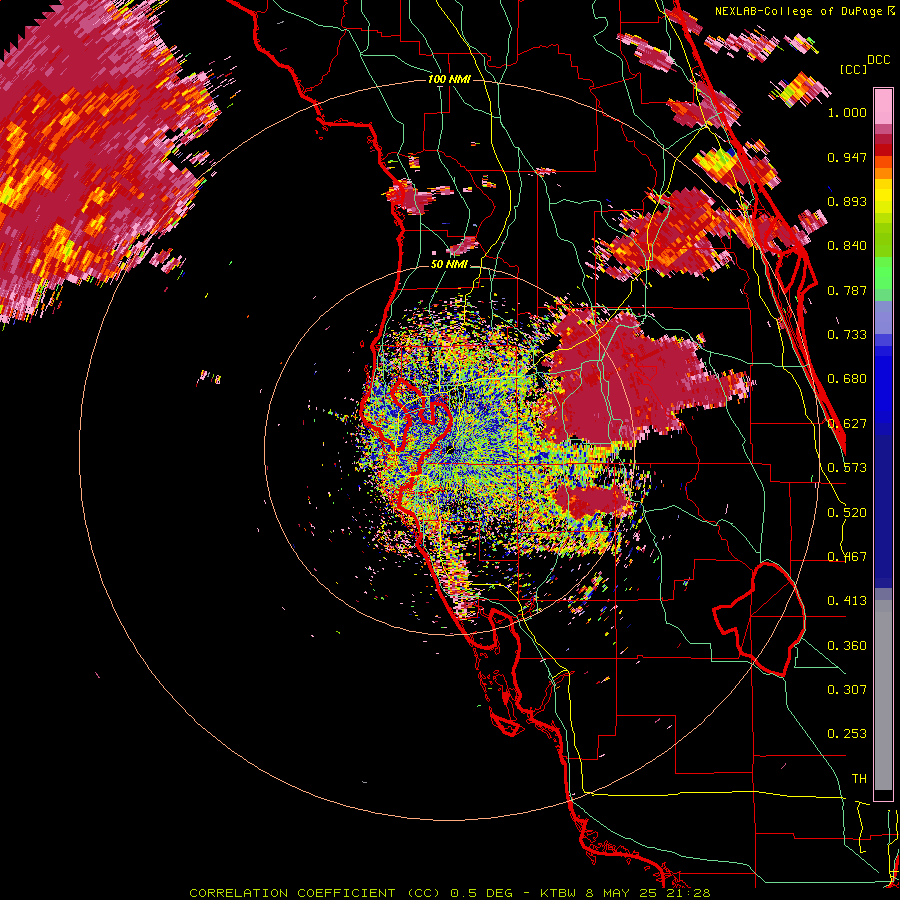The image size is (900, 900).
Task: Select the 0.253 scale value
Action: 847,734
